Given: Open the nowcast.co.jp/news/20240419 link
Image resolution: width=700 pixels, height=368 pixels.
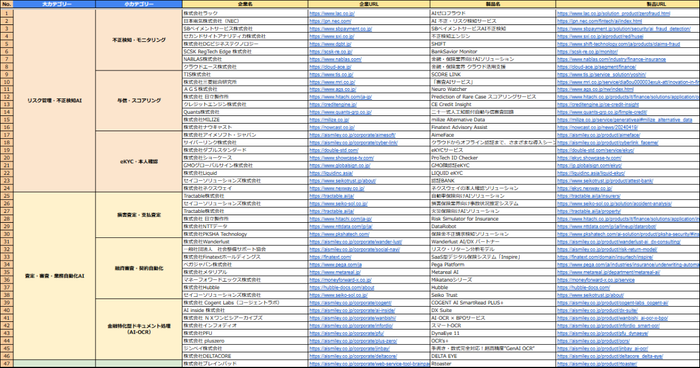Looking at the screenshot, I should tap(597, 127).
